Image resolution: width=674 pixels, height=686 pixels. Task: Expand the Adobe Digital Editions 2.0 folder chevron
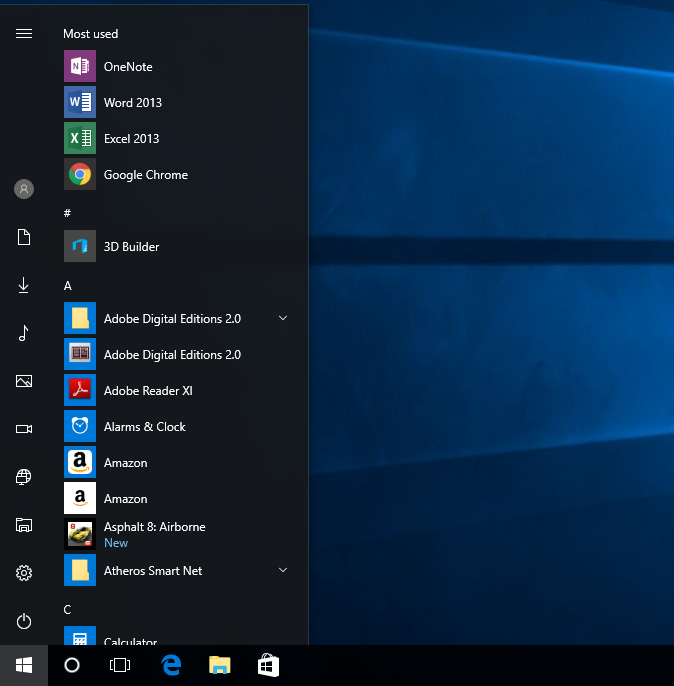[x=283, y=318]
